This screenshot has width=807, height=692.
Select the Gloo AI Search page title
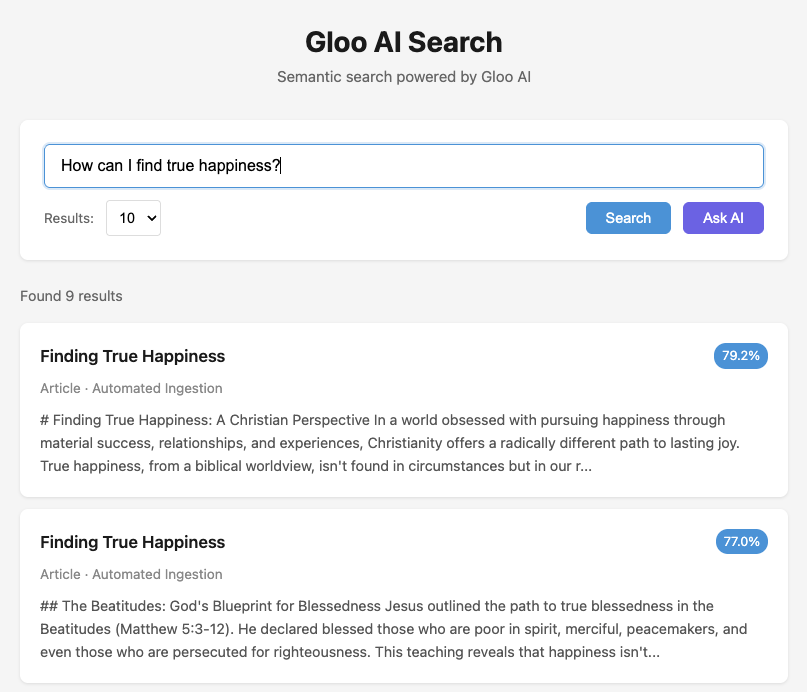(403, 42)
